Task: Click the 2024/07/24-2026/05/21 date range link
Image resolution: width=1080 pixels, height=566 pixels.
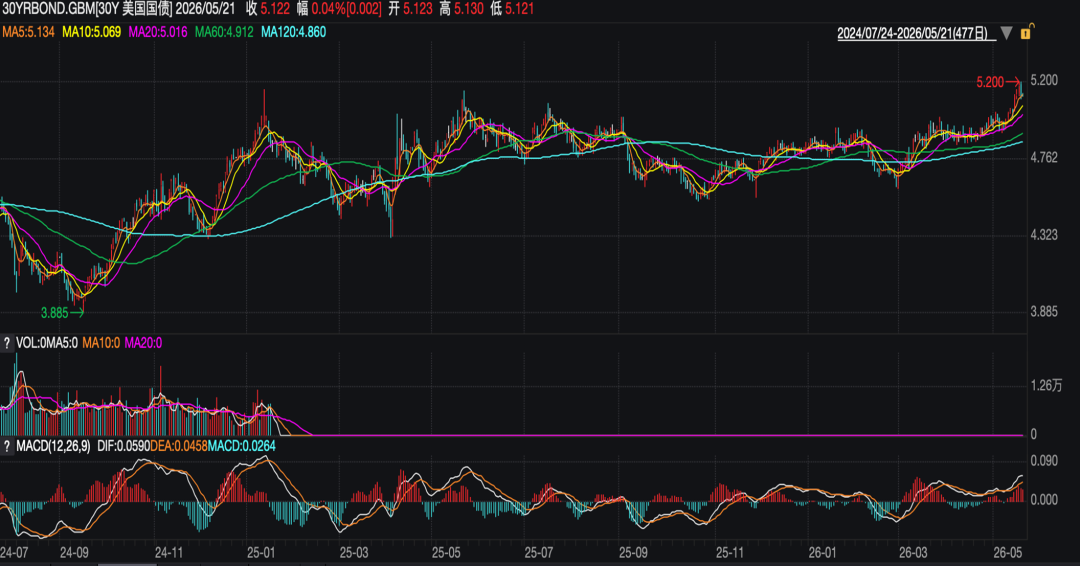Action: (913, 33)
